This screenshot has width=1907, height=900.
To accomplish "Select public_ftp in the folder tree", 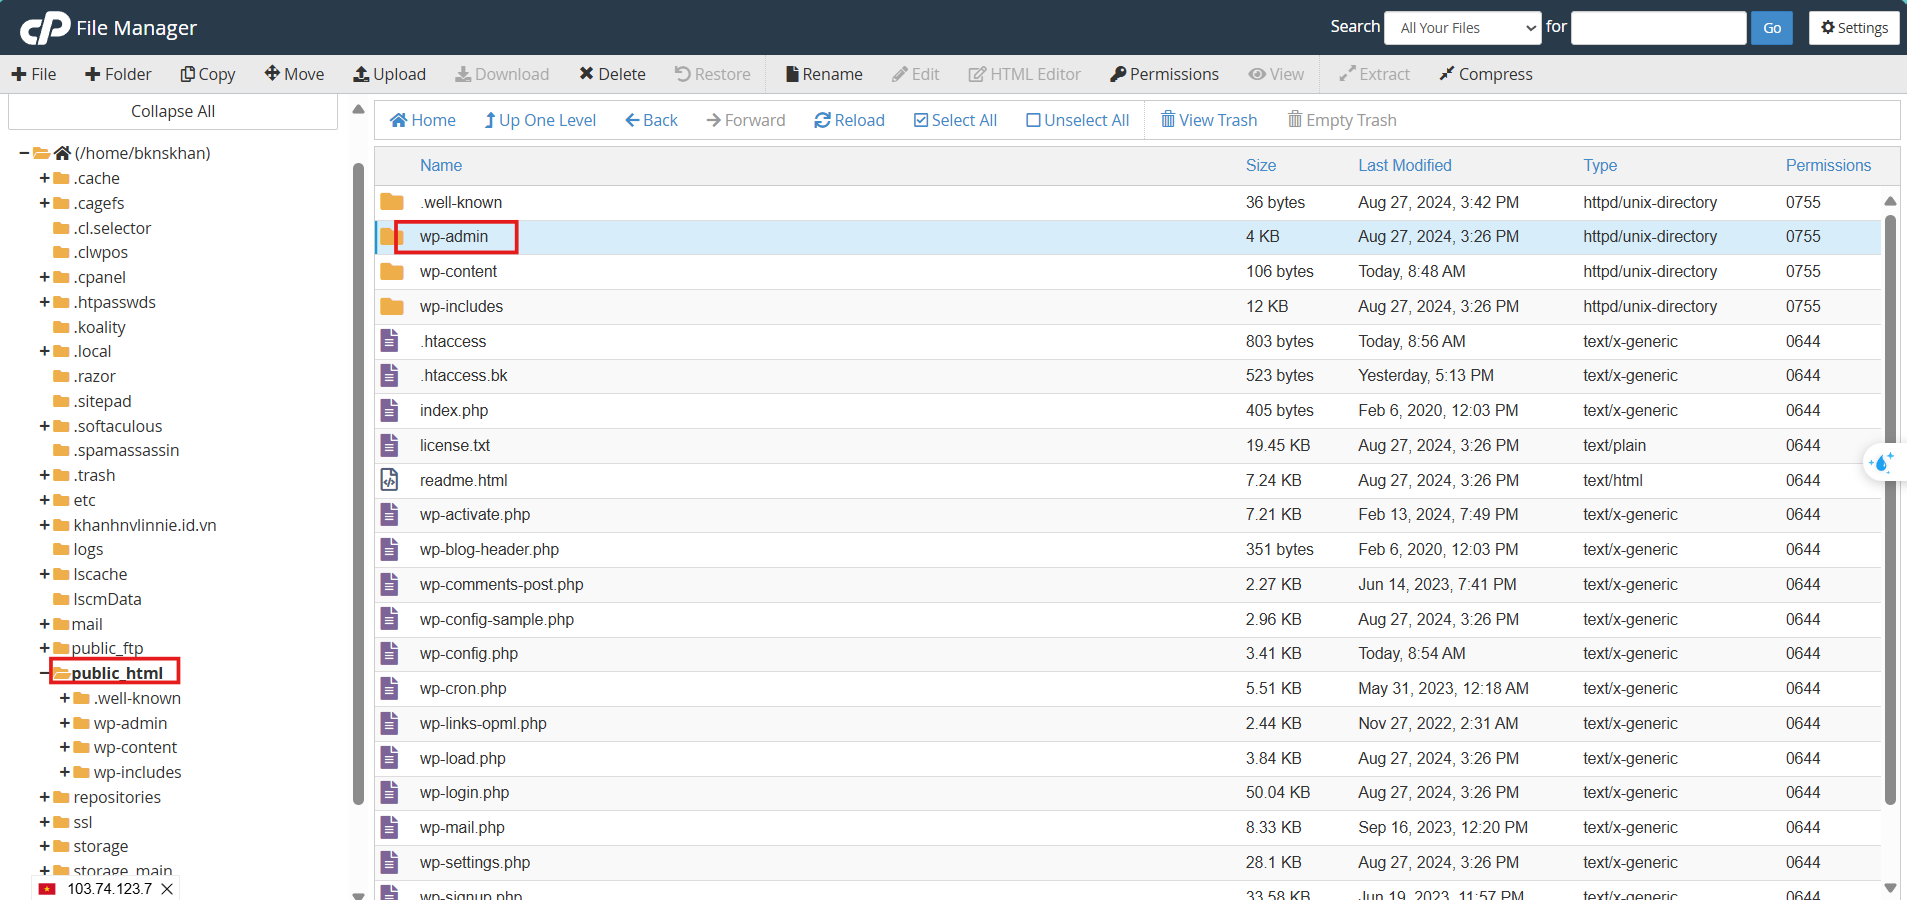I will (x=107, y=648).
